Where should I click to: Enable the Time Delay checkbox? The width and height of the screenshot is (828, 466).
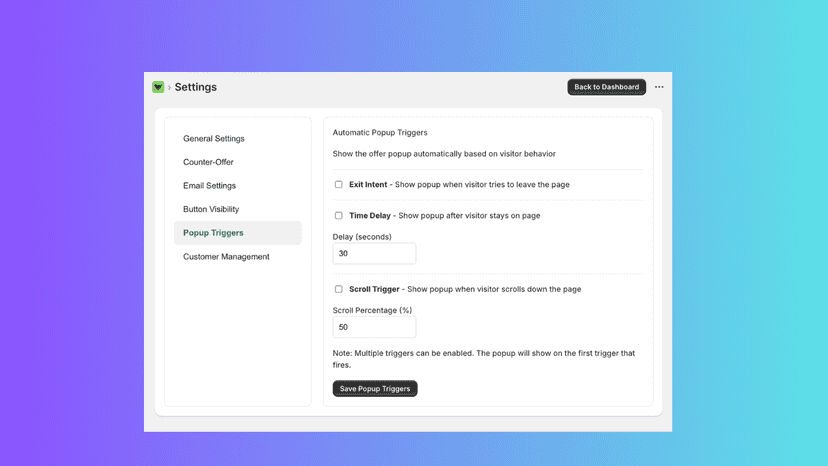click(338, 216)
